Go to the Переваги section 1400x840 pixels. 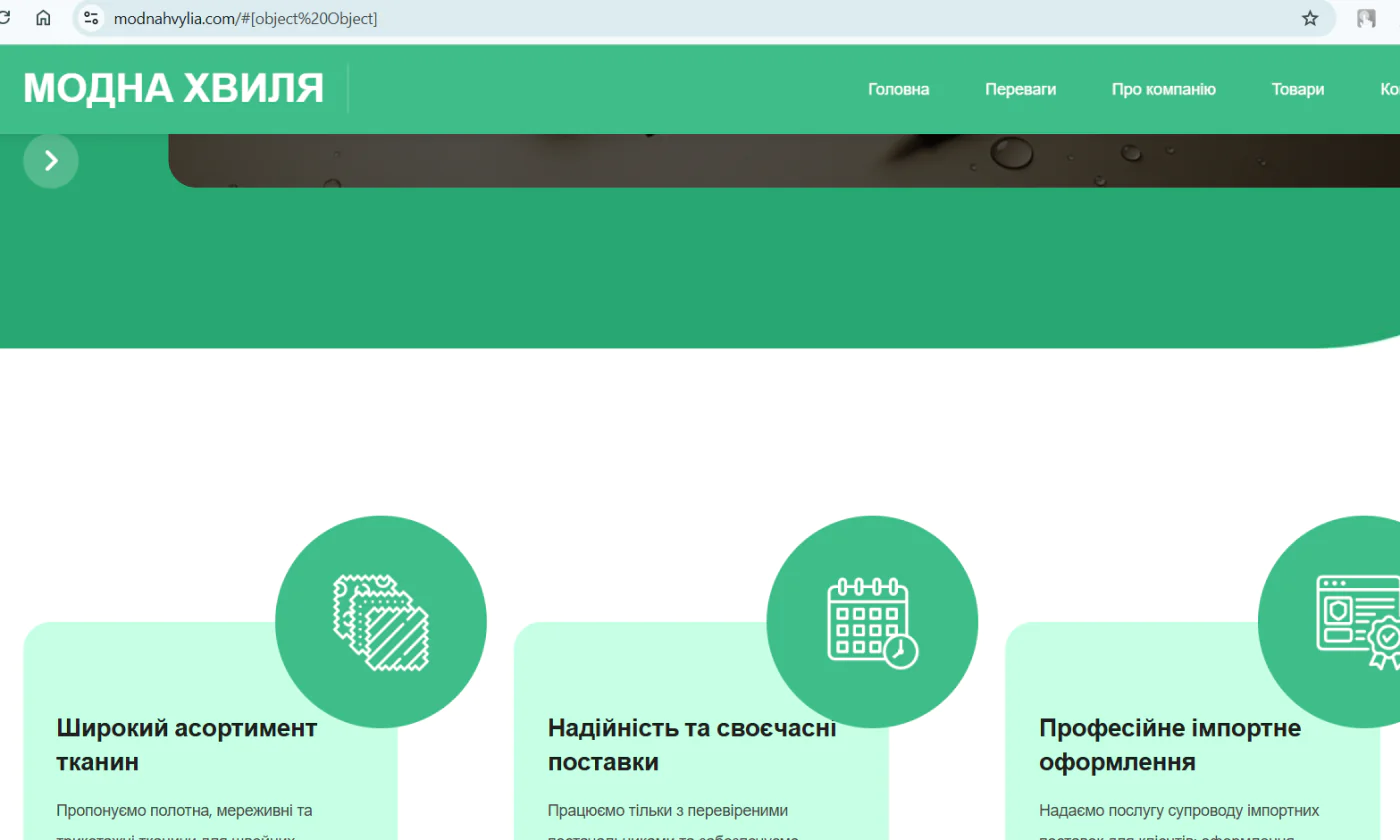click(1020, 89)
